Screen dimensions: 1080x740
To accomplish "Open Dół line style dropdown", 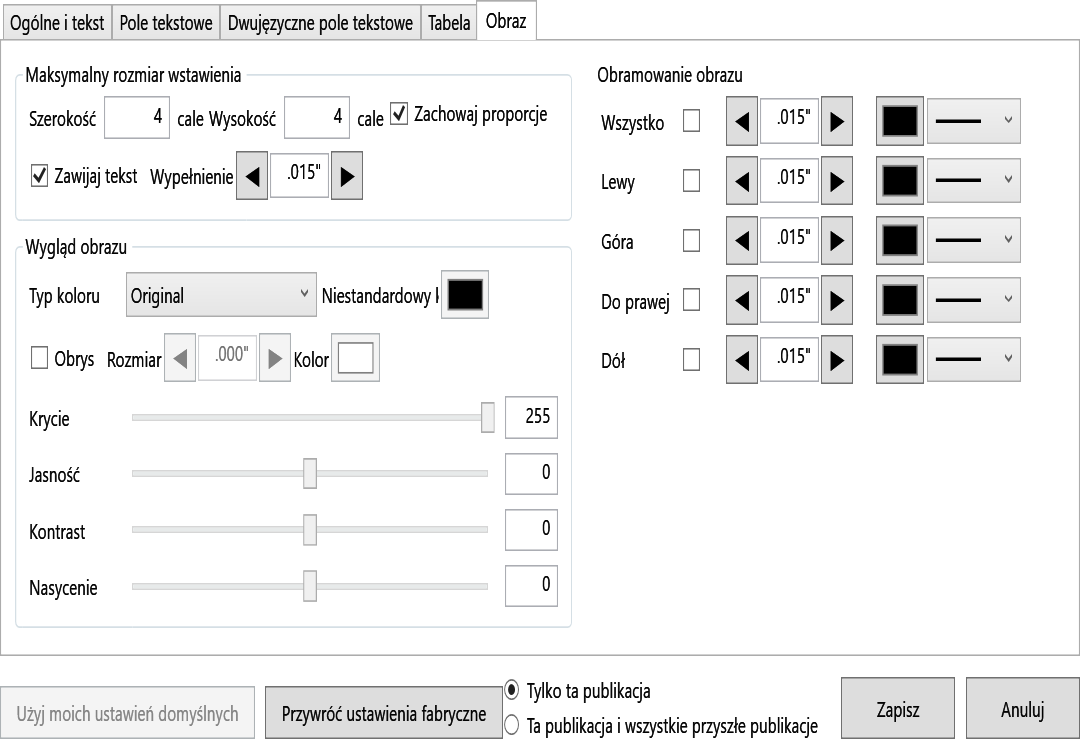I will click(974, 359).
